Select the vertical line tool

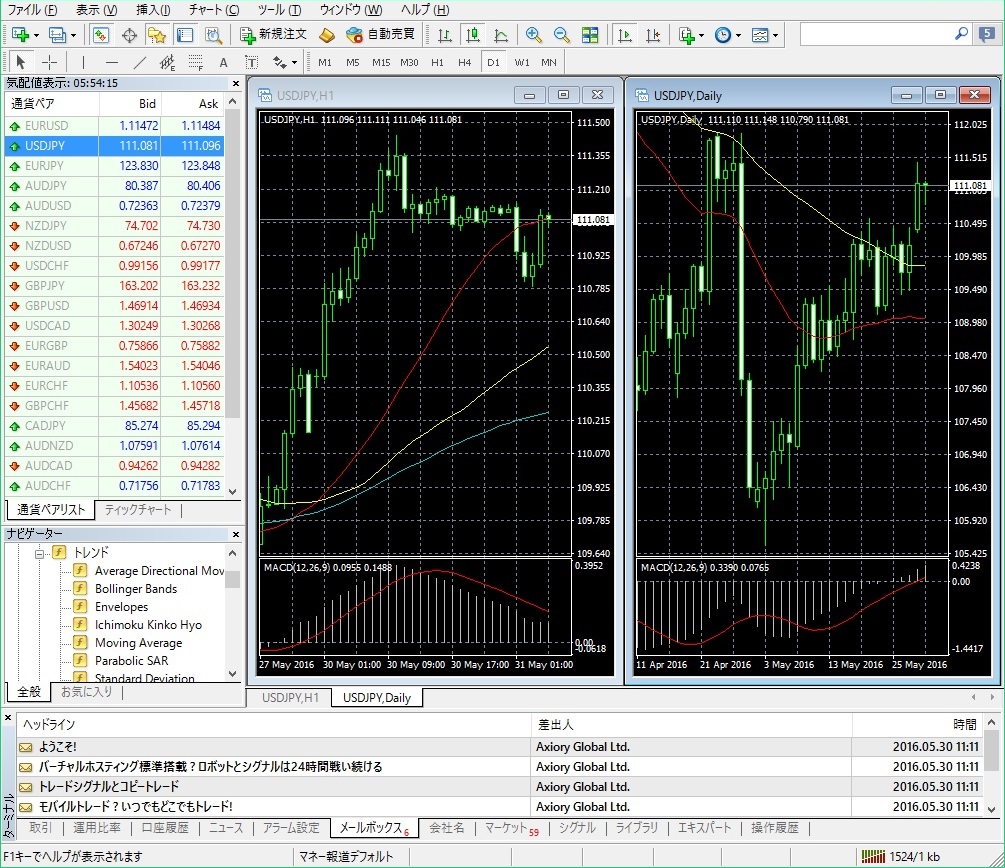83,62
